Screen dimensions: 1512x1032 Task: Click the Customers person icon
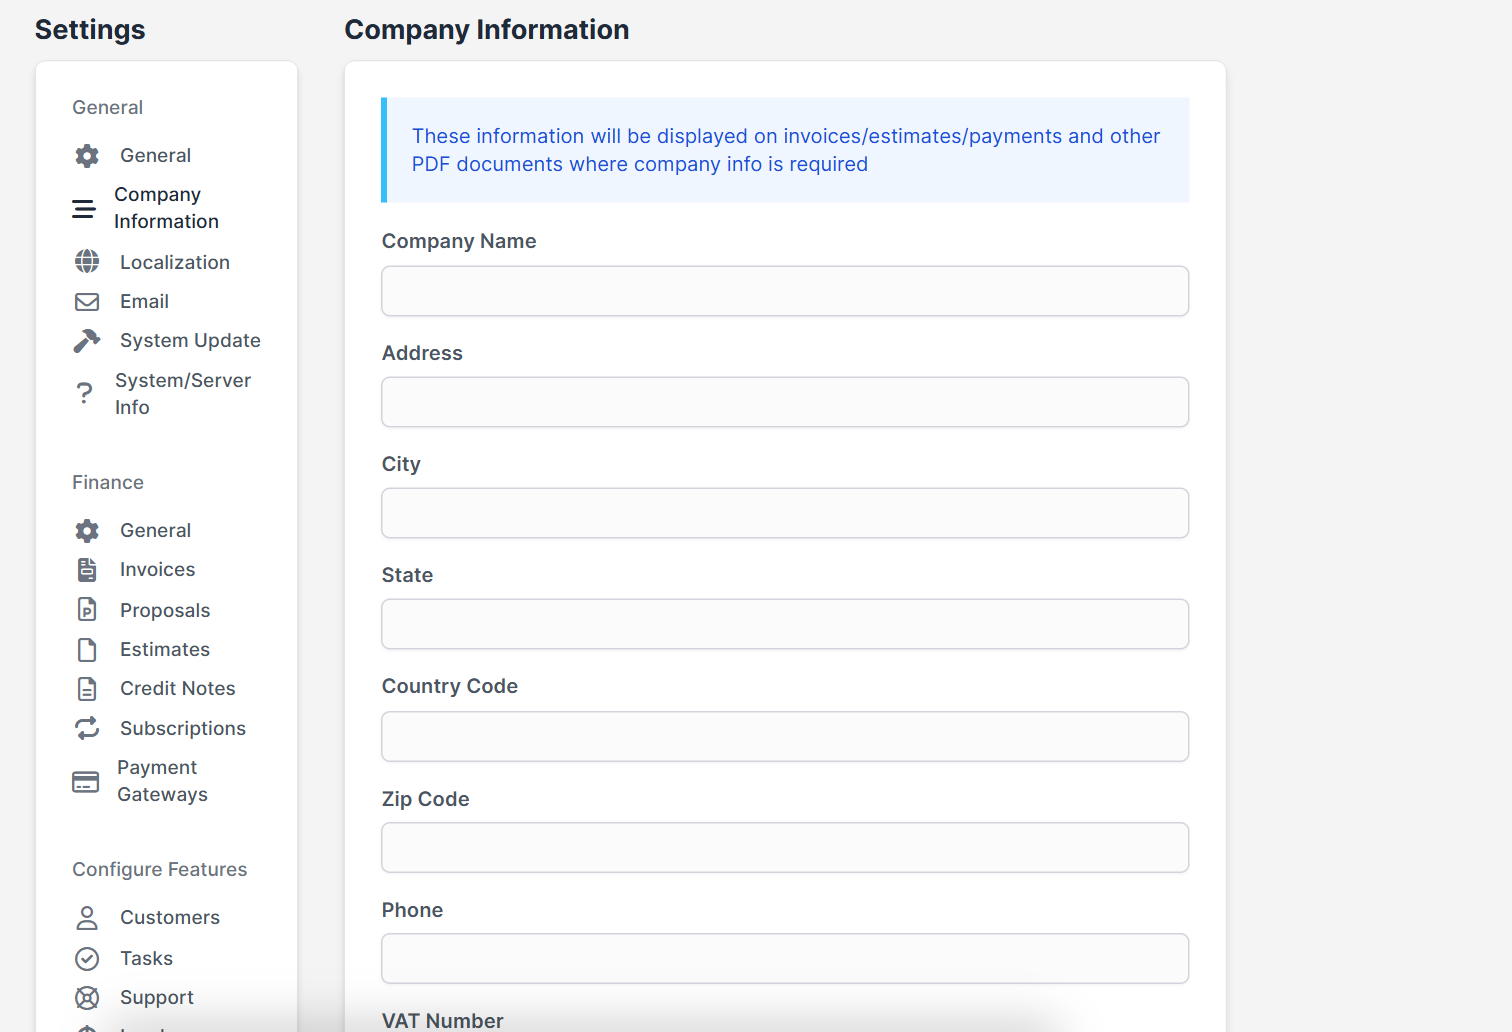click(x=87, y=918)
